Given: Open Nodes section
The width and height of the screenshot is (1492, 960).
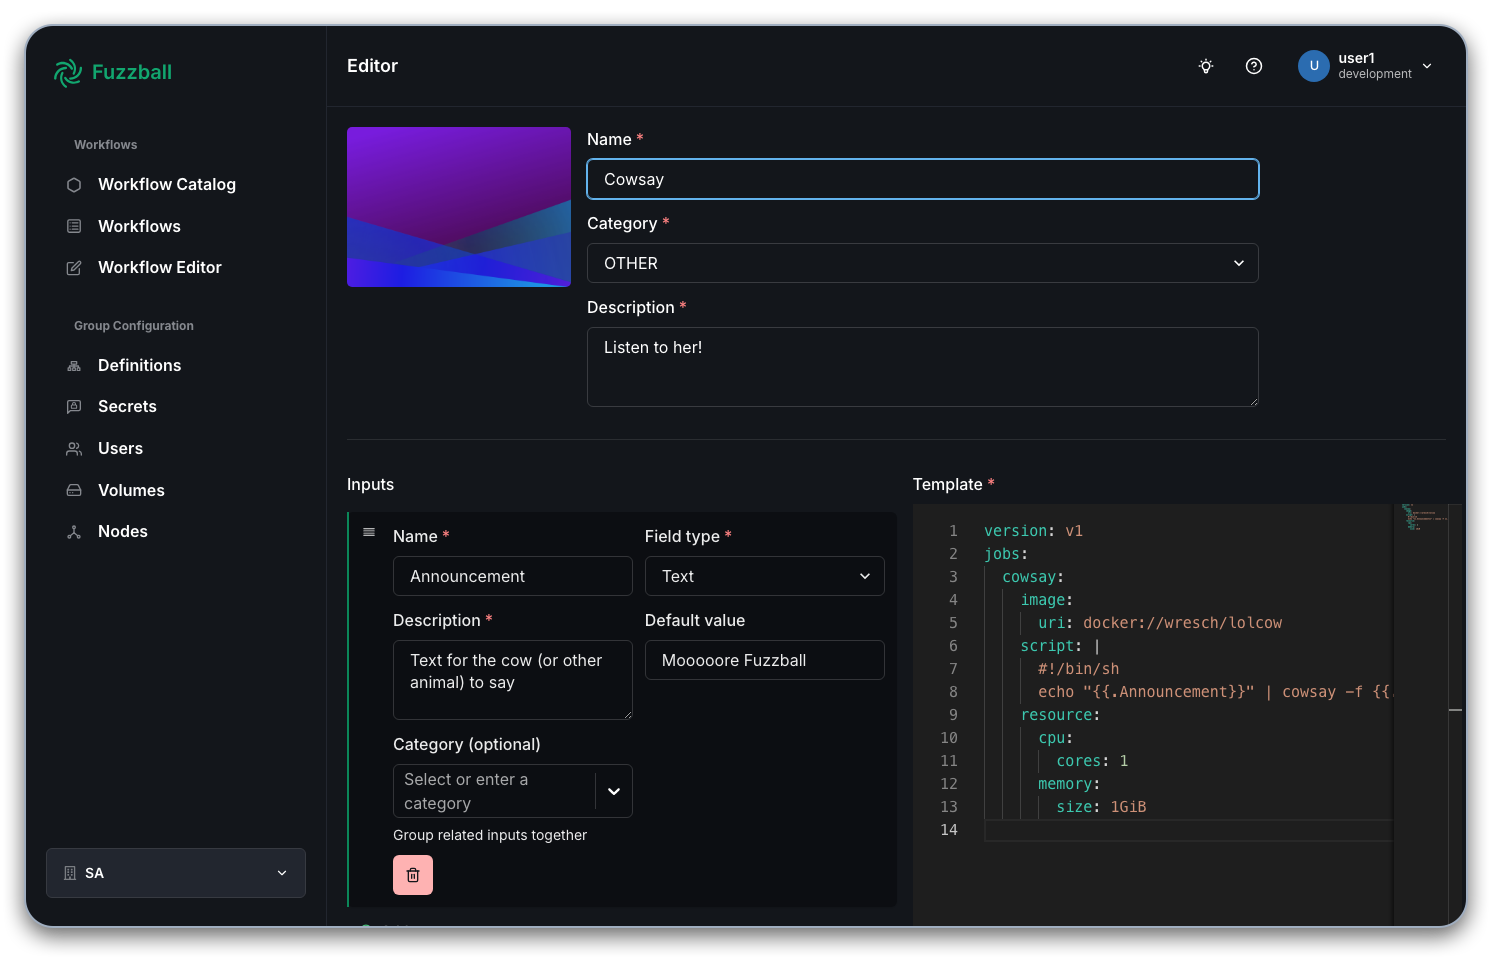Looking at the screenshot, I should pyautogui.click(x=122, y=532).
